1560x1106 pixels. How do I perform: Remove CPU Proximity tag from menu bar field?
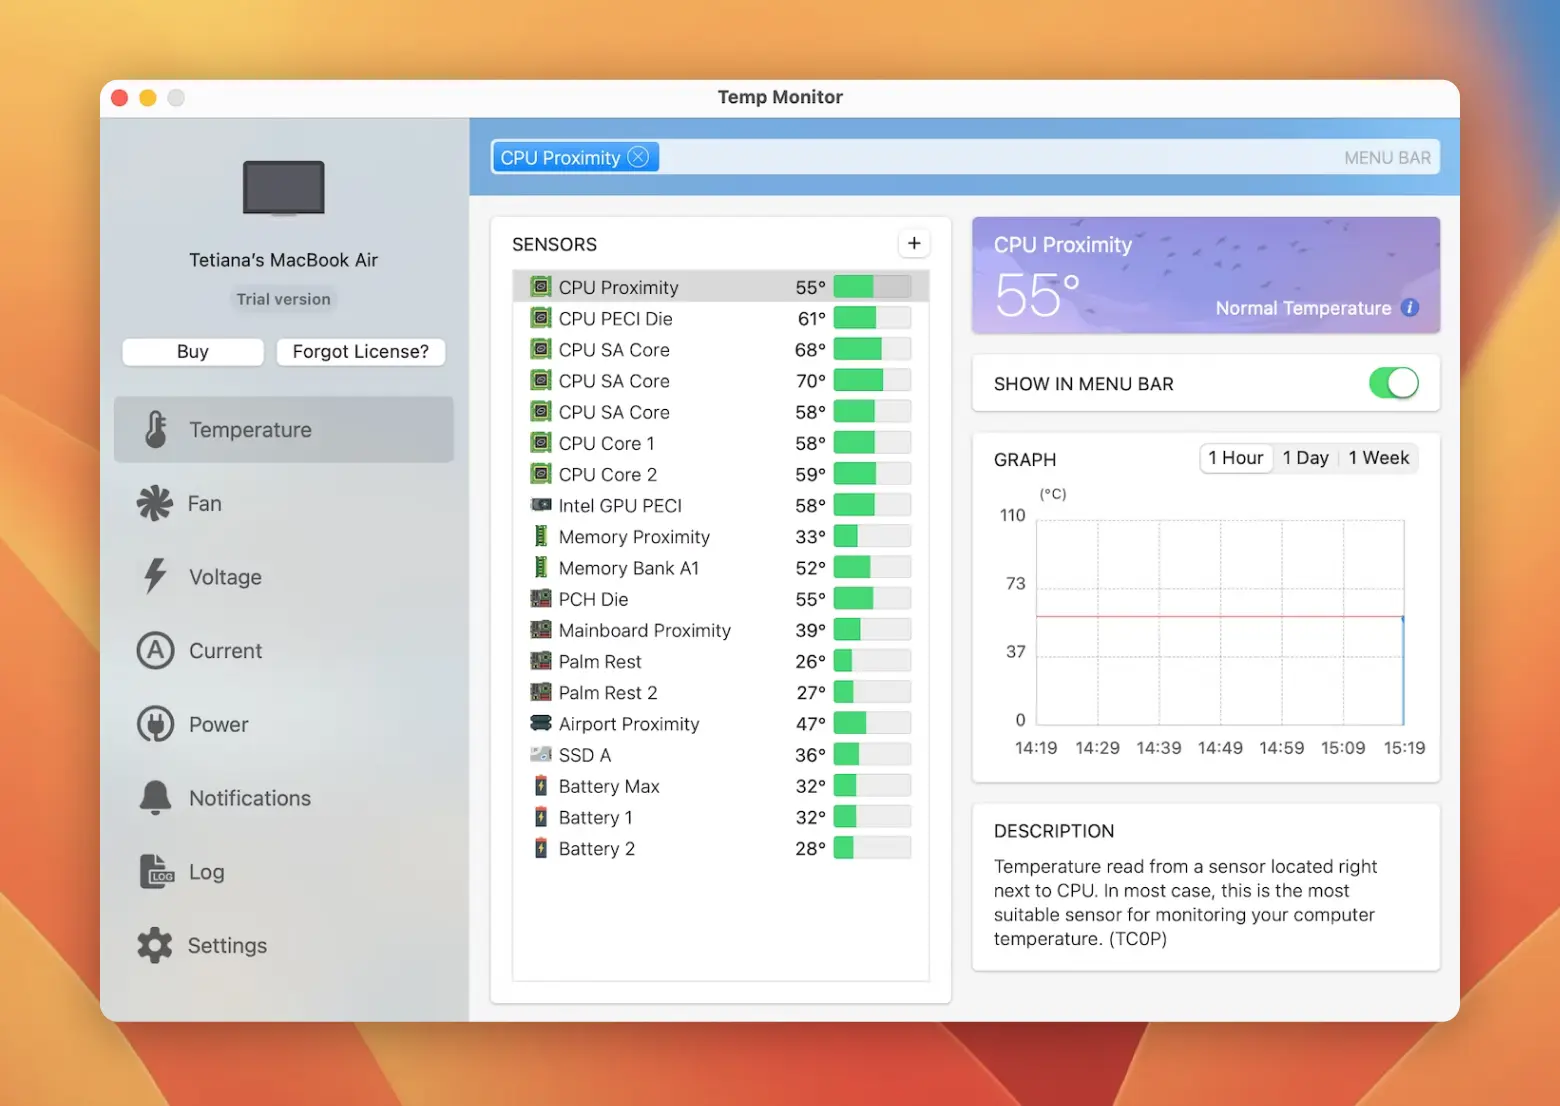(638, 157)
